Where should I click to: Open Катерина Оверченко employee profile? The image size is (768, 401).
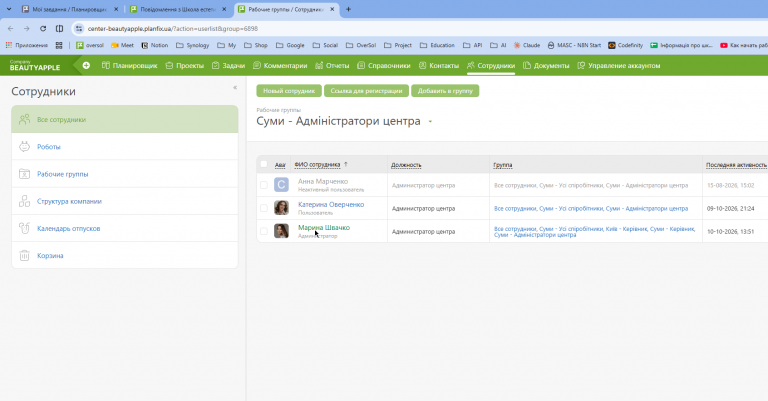pos(331,205)
